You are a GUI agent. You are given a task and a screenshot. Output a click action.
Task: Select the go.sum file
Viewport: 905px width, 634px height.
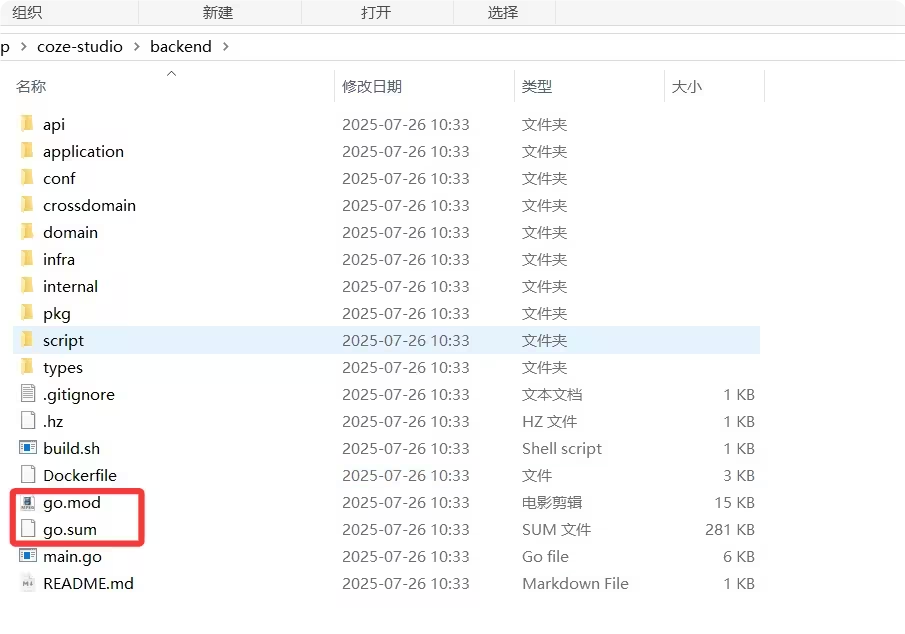[x=71, y=529]
